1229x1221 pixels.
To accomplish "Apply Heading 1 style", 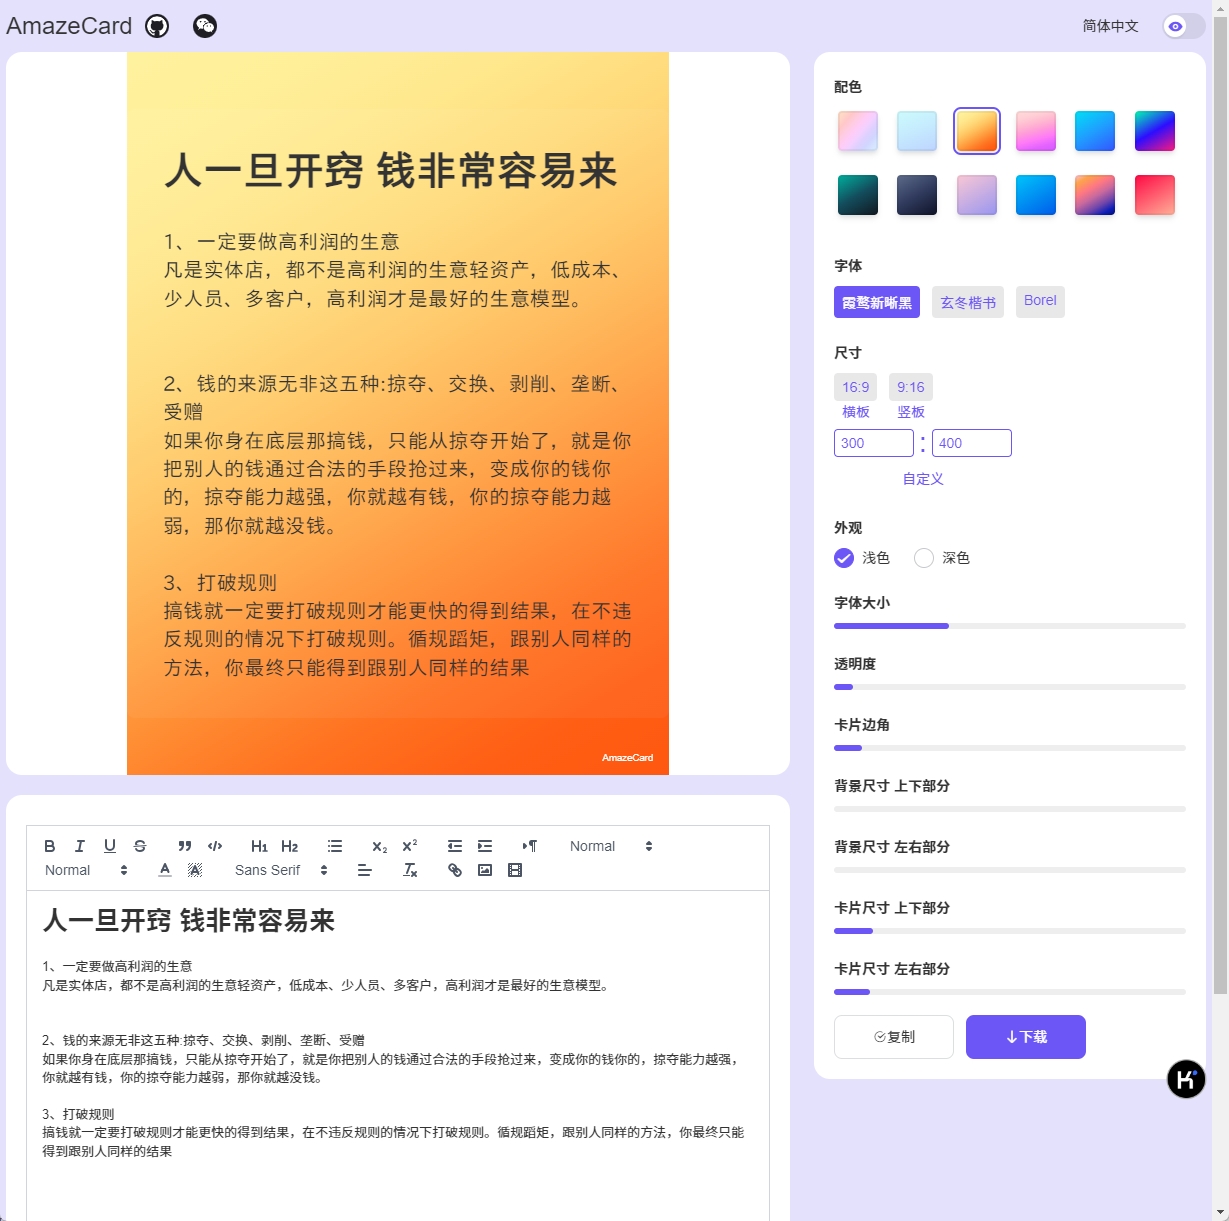I will click(x=260, y=846).
